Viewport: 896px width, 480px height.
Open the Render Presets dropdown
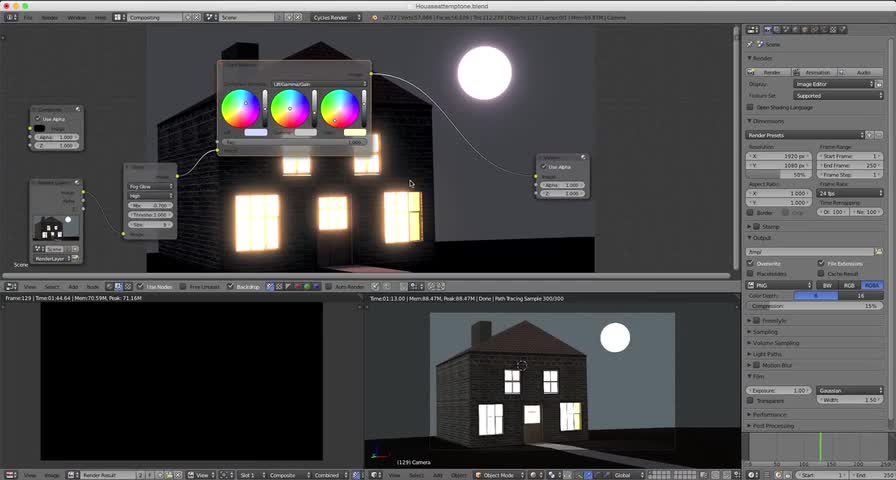pyautogui.click(x=805, y=135)
